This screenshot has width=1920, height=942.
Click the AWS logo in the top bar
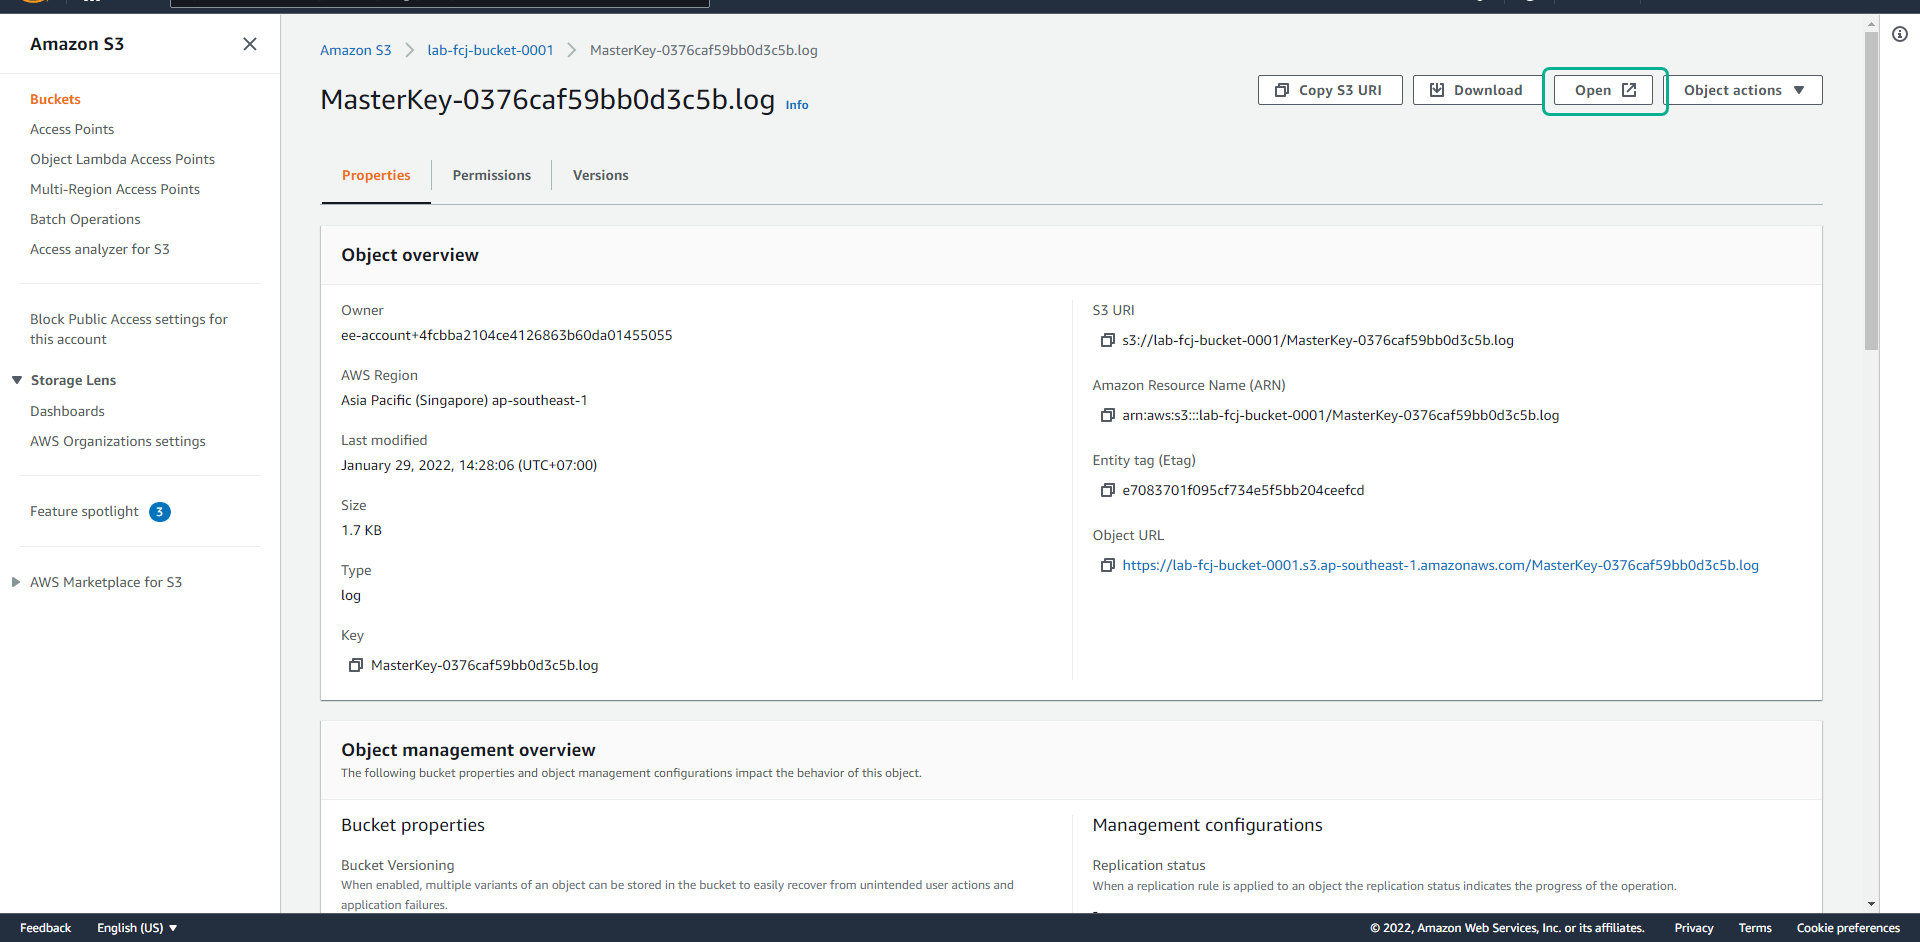tap(33, 4)
